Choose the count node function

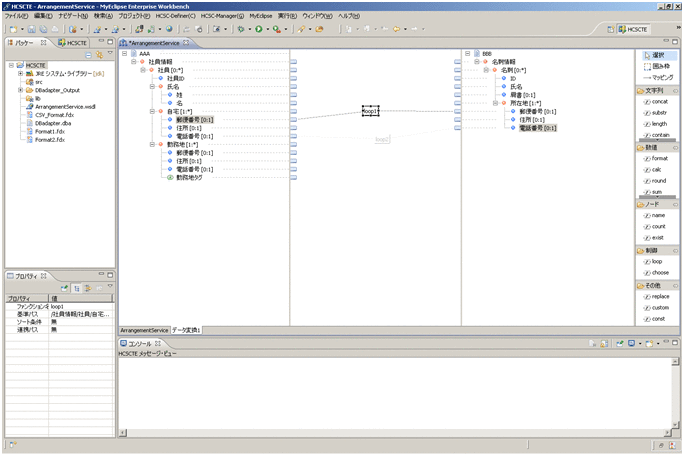pos(657,226)
